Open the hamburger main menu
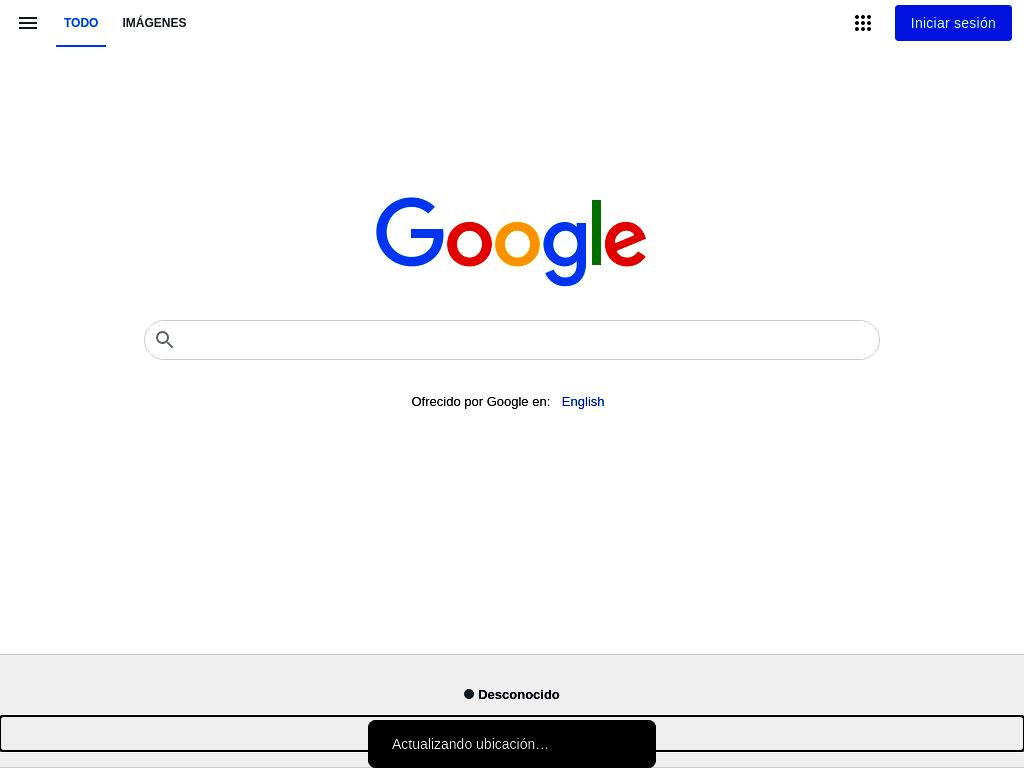1024x768 pixels. tap(27, 23)
